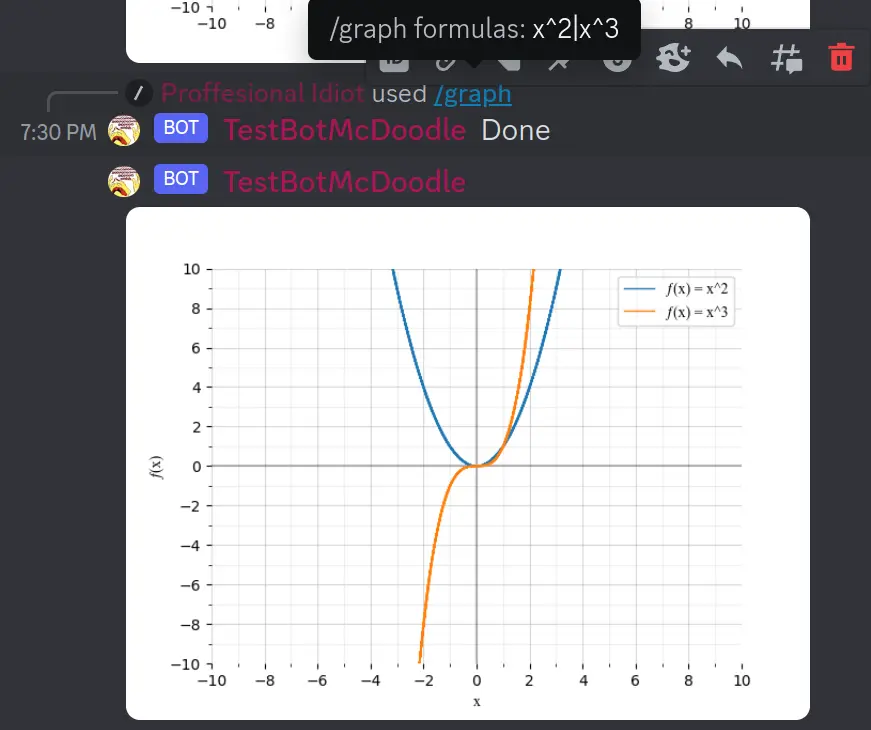Screen dimensions: 871x730
Task: Open Proffesional Idiot's user profile
Action: coord(262,94)
